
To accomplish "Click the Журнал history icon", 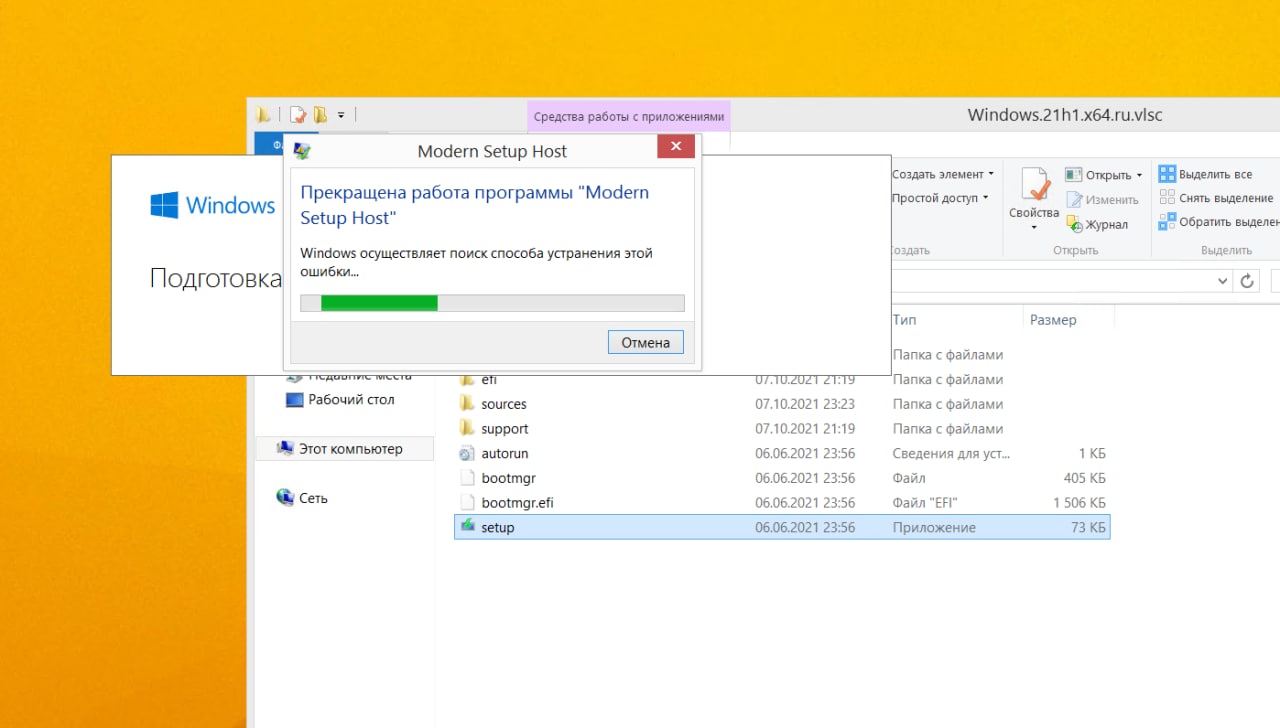I will point(1075,224).
